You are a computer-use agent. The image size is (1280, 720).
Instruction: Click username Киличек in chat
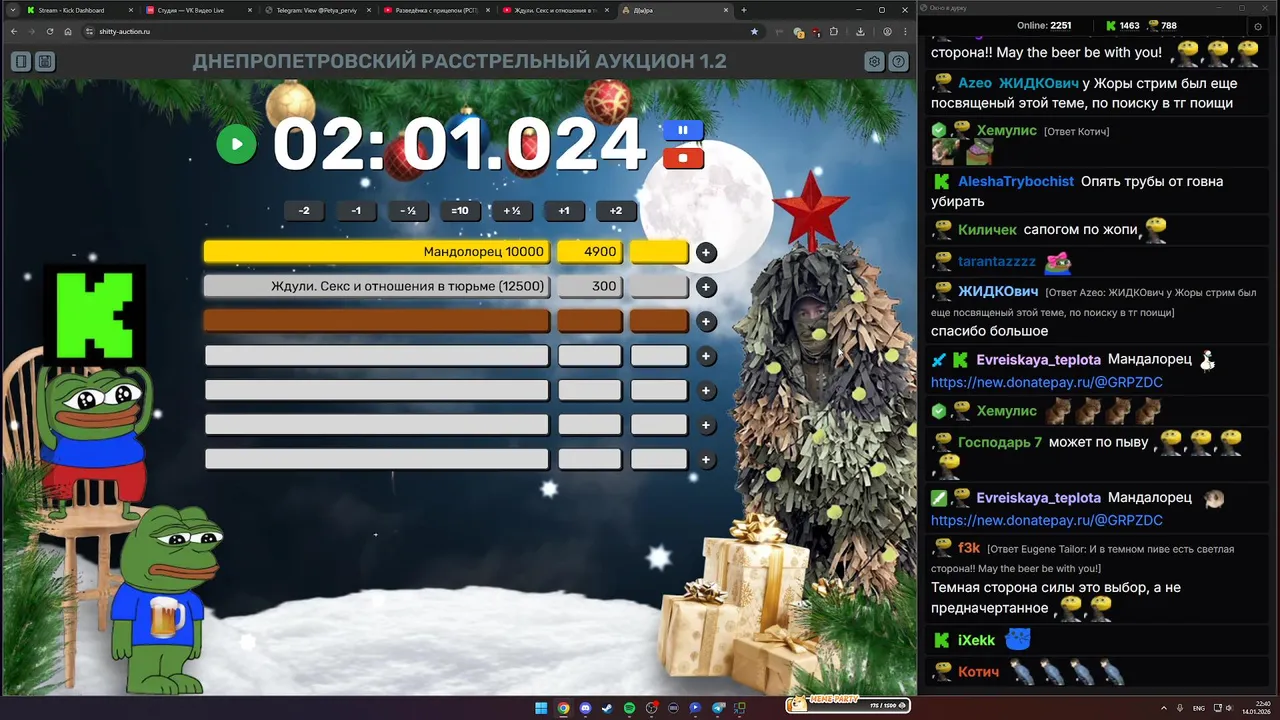987,229
